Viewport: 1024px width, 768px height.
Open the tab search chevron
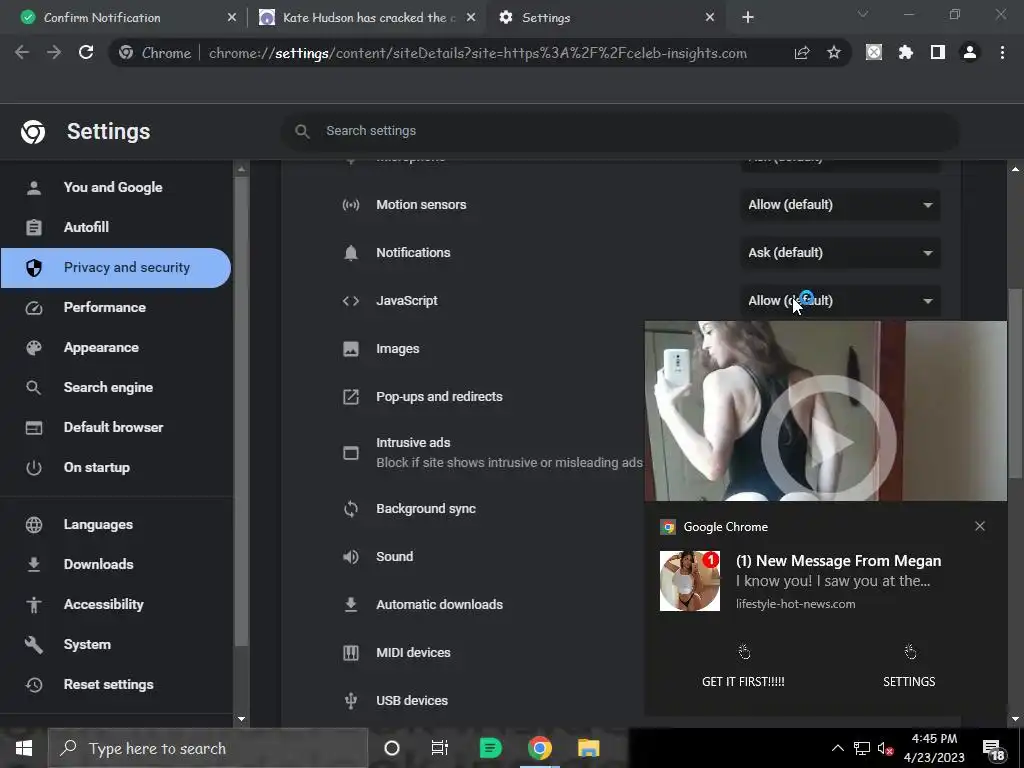click(x=863, y=14)
